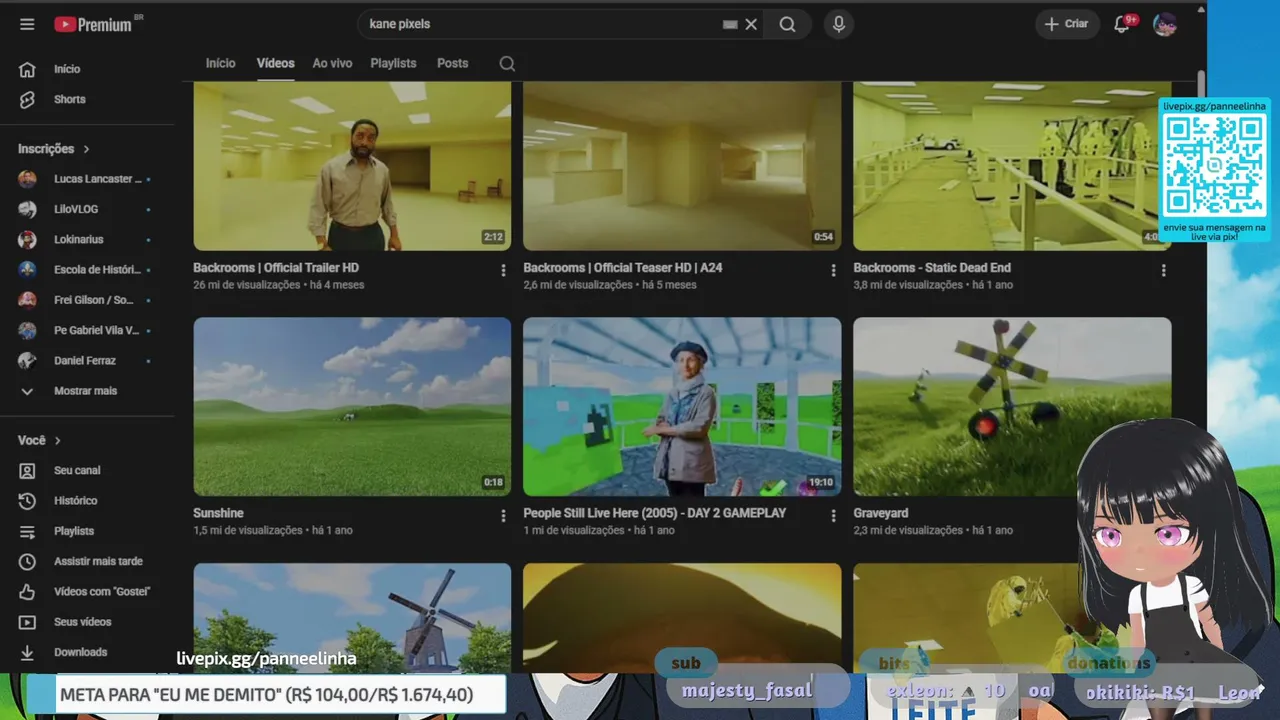
Task: Open more options for People Still Live Here
Action: 833,516
